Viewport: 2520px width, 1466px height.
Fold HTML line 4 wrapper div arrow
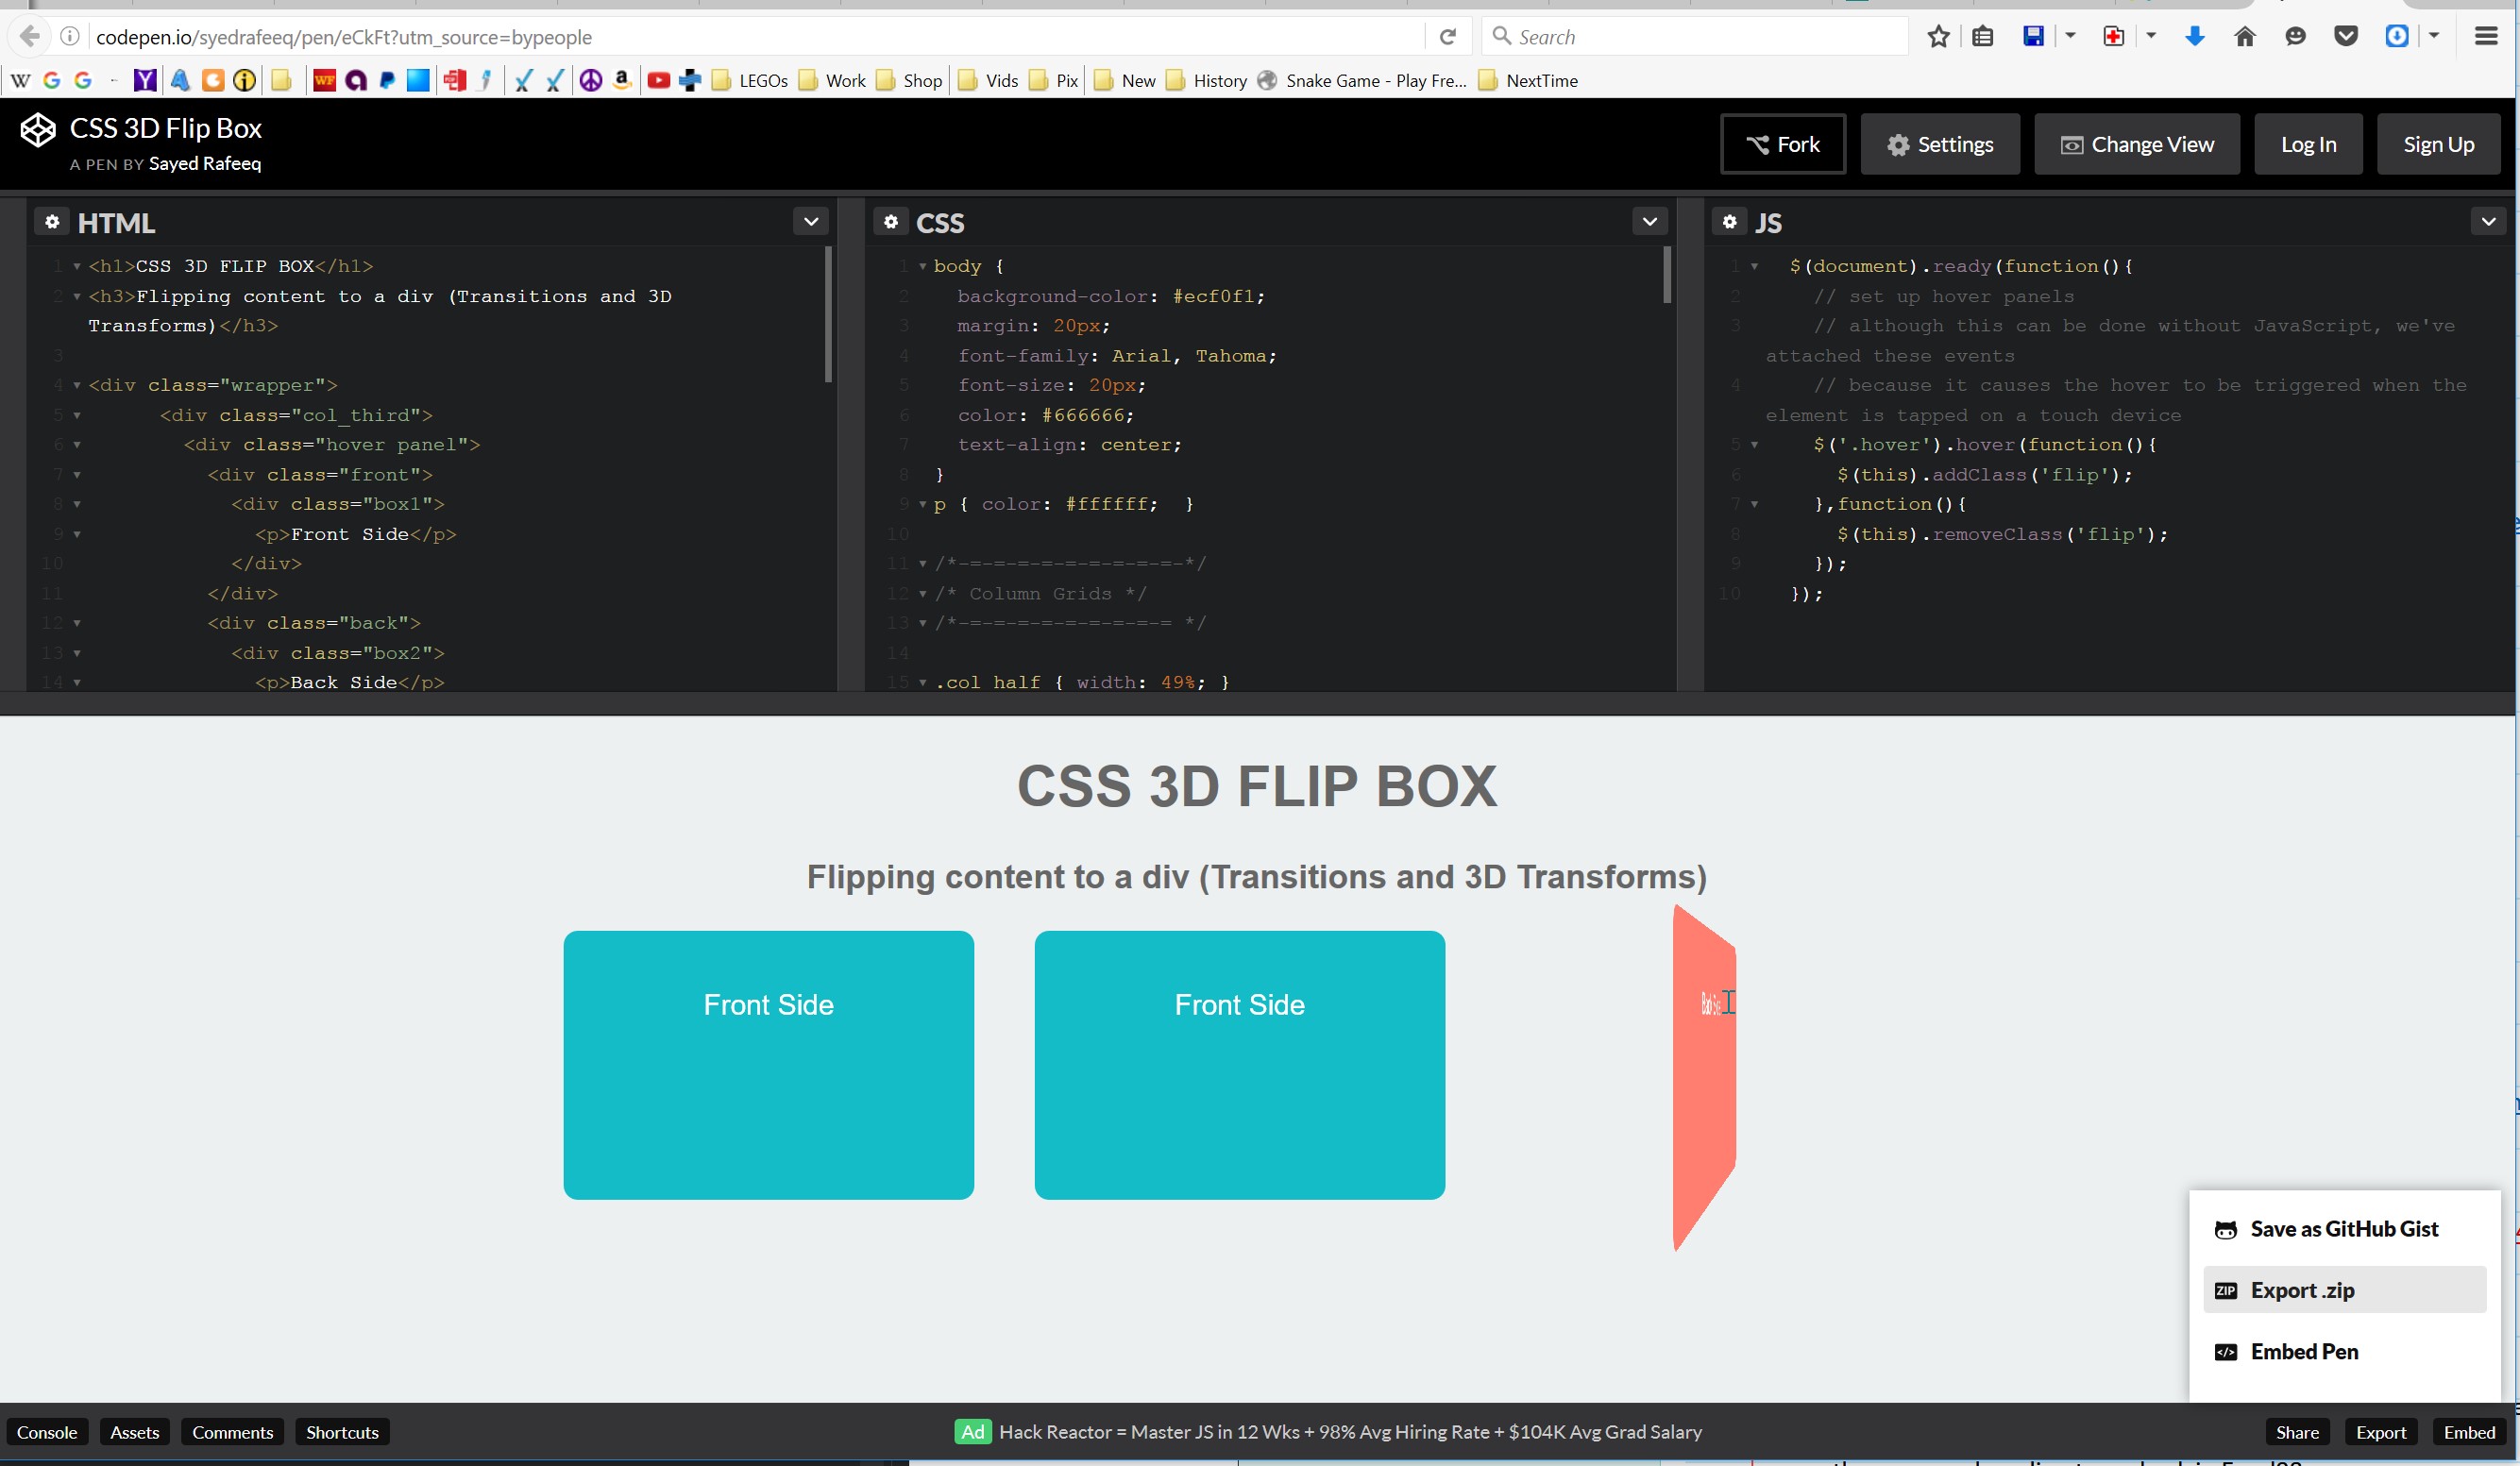click(x=77, y=385)
